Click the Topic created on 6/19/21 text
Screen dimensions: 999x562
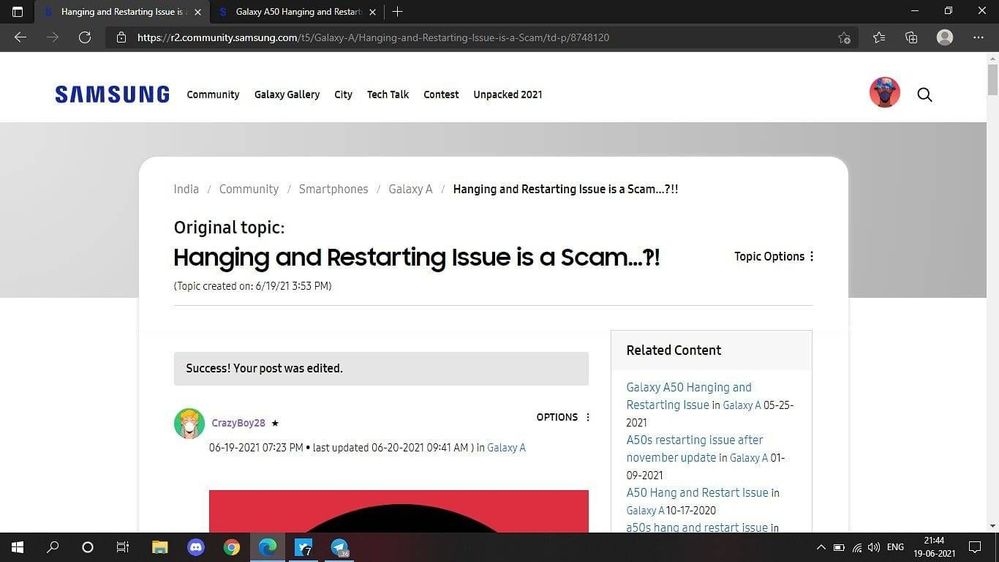tap(252, 286)
